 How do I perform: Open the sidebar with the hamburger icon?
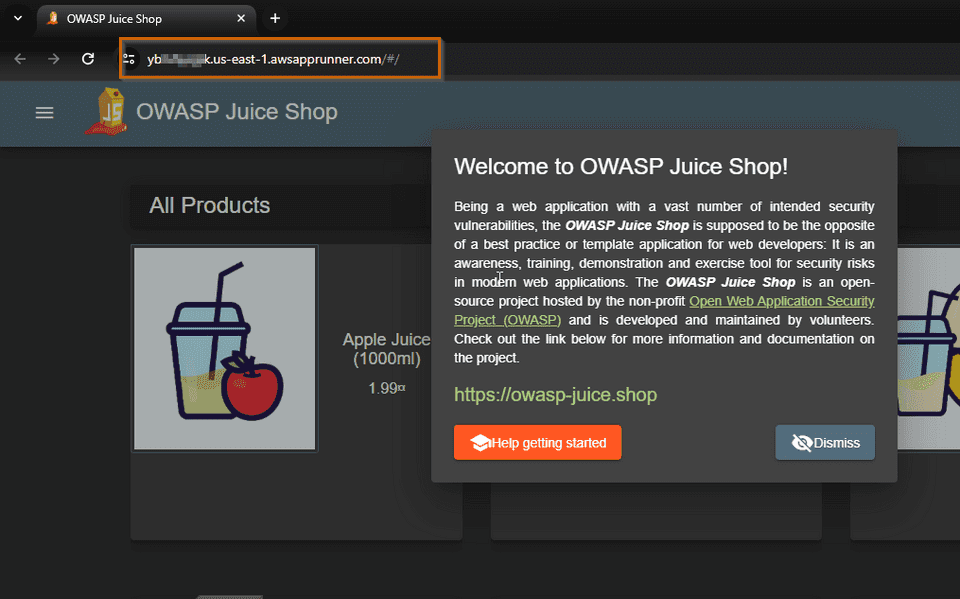(44, 112)
